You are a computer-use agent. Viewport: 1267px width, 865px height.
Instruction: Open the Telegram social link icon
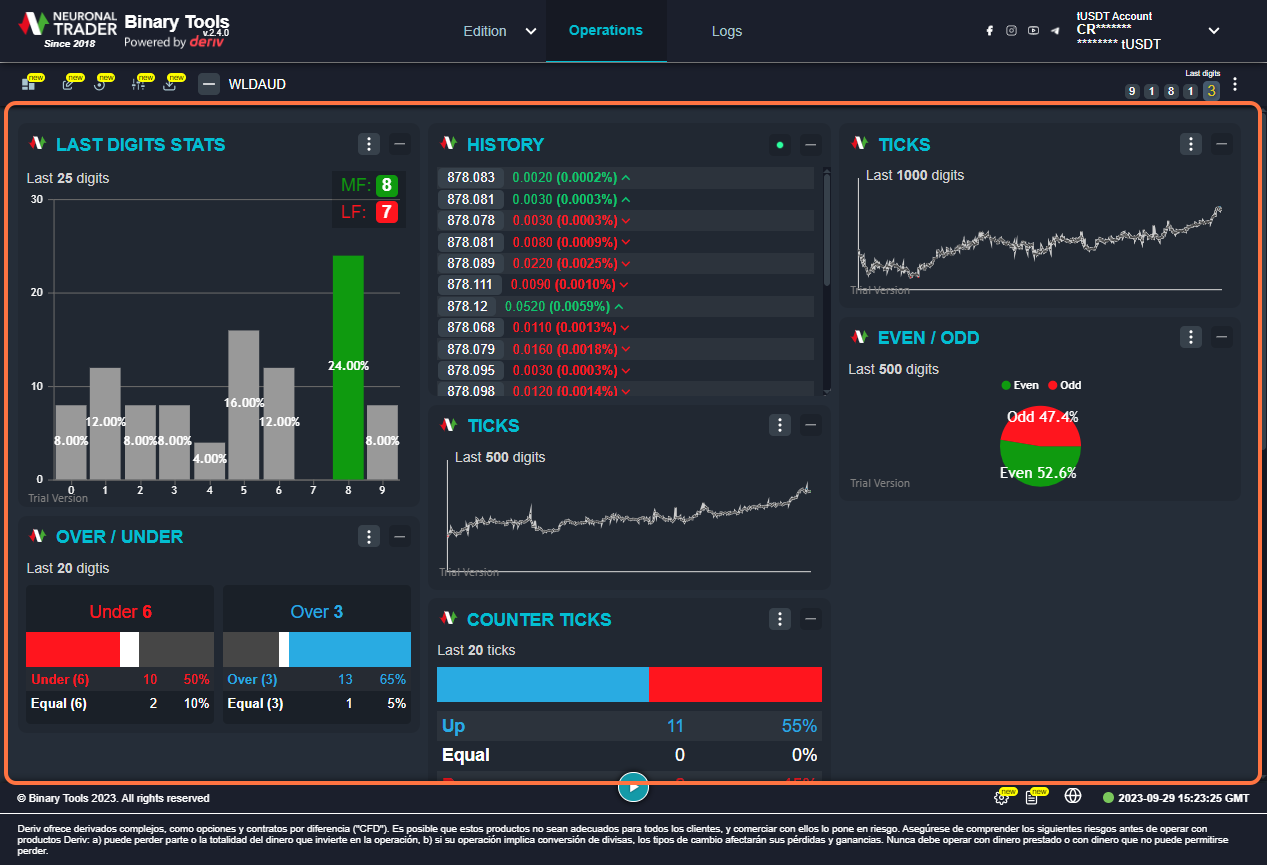(x=1055, y=31)
